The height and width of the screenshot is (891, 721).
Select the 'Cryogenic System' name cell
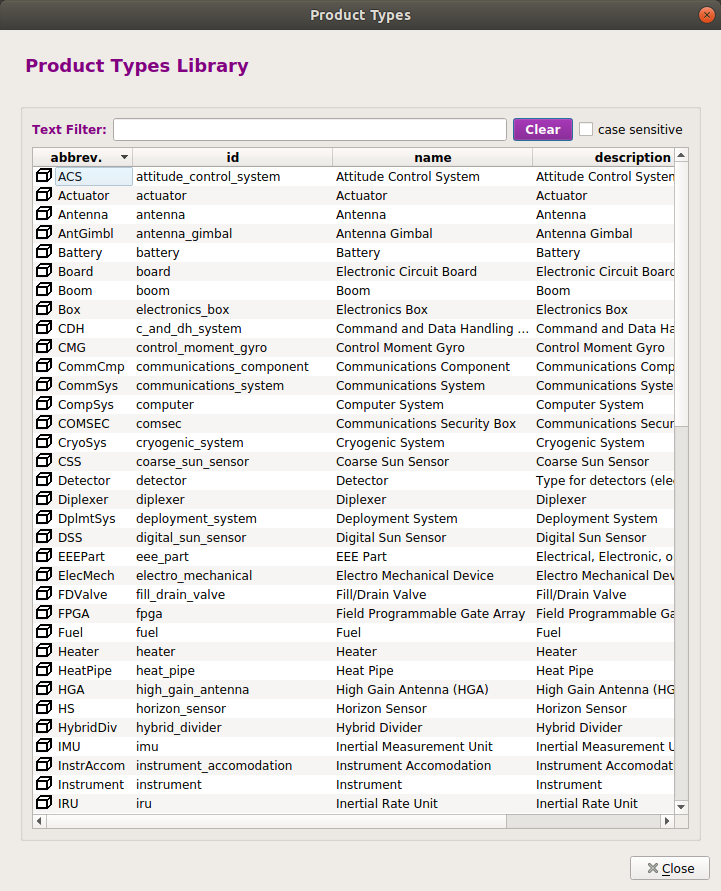[x=432, y=443]
